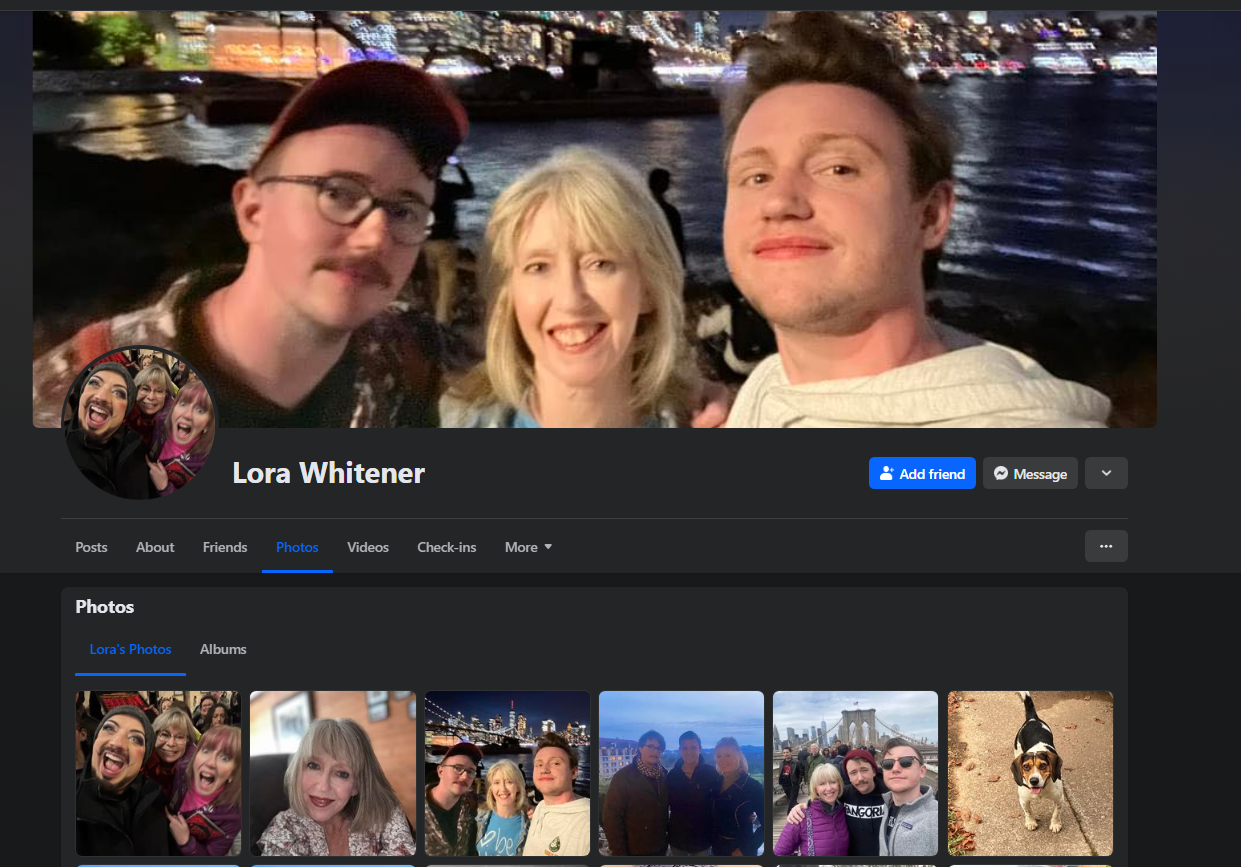This screenshot has width=1241, height=867.
Task: Open the Videos tab
Action: (368, 547)
